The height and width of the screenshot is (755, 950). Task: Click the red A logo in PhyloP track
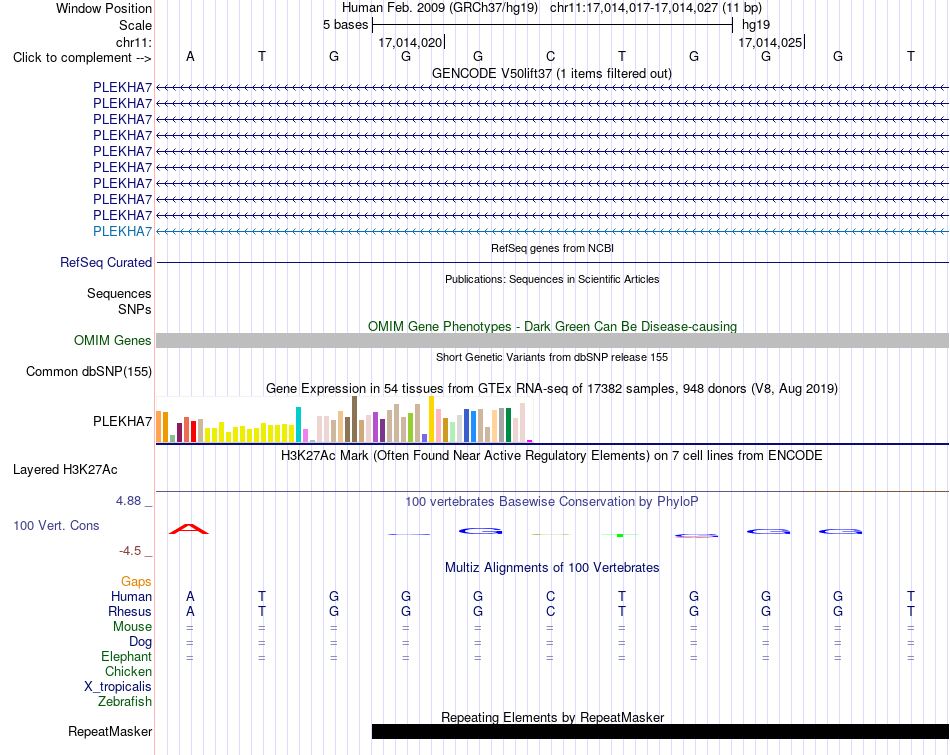(189, 529)
